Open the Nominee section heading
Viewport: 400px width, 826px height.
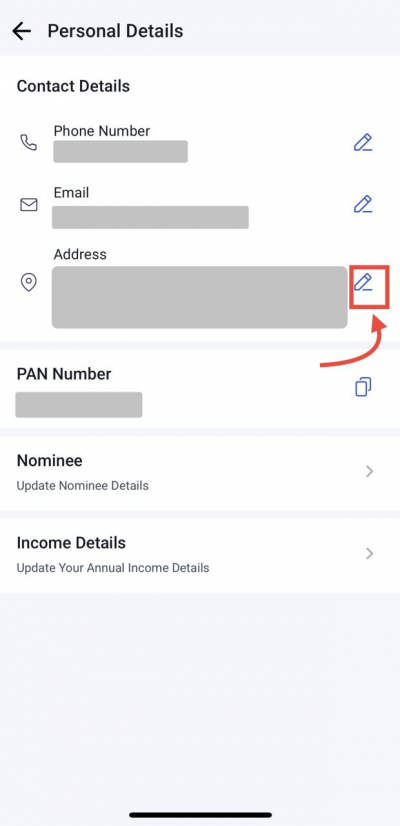point(50,460)
